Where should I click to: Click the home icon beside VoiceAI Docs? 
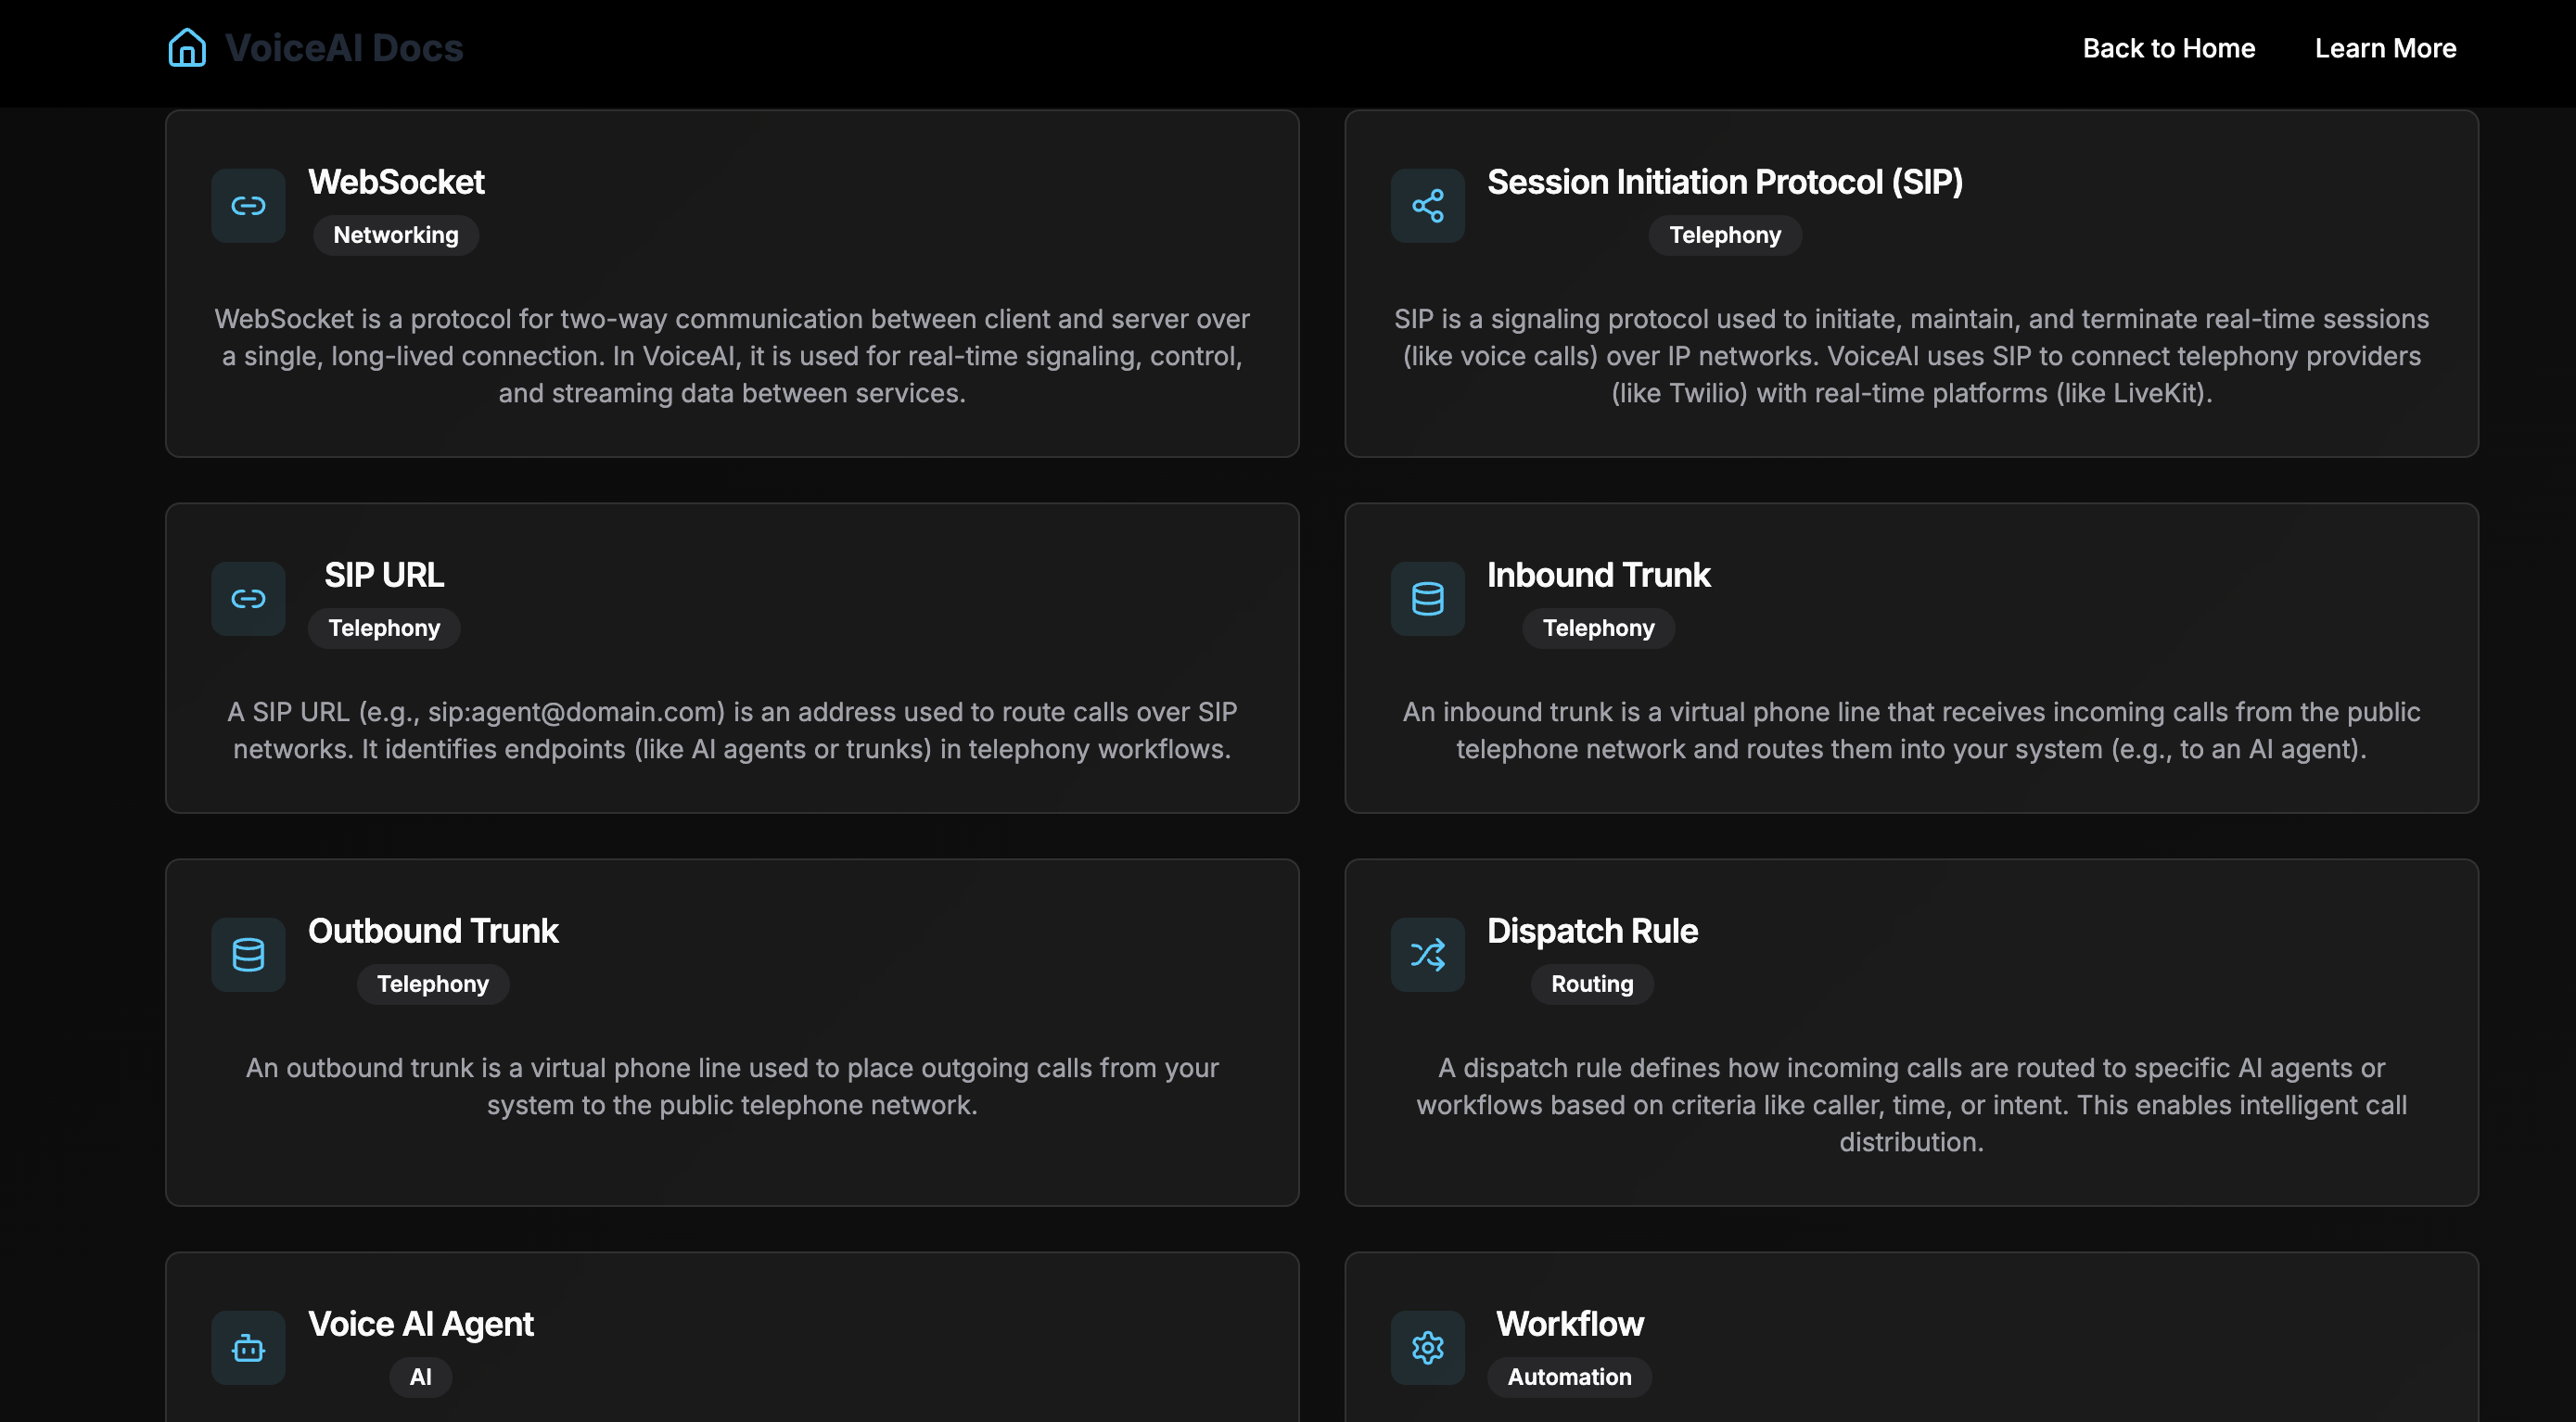[x=187, y=48]
